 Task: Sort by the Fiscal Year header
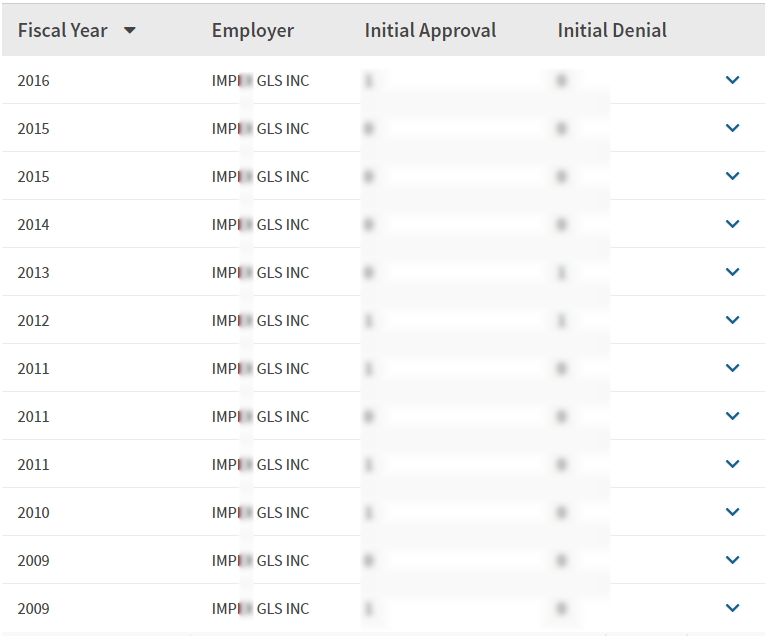coord(62,31)
